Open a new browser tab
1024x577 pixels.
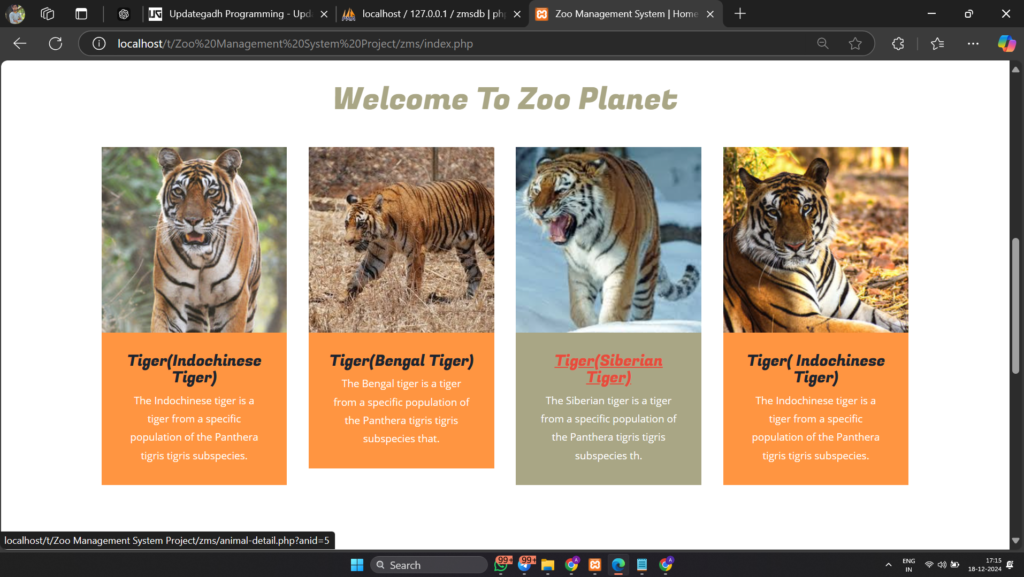[740, 14]
